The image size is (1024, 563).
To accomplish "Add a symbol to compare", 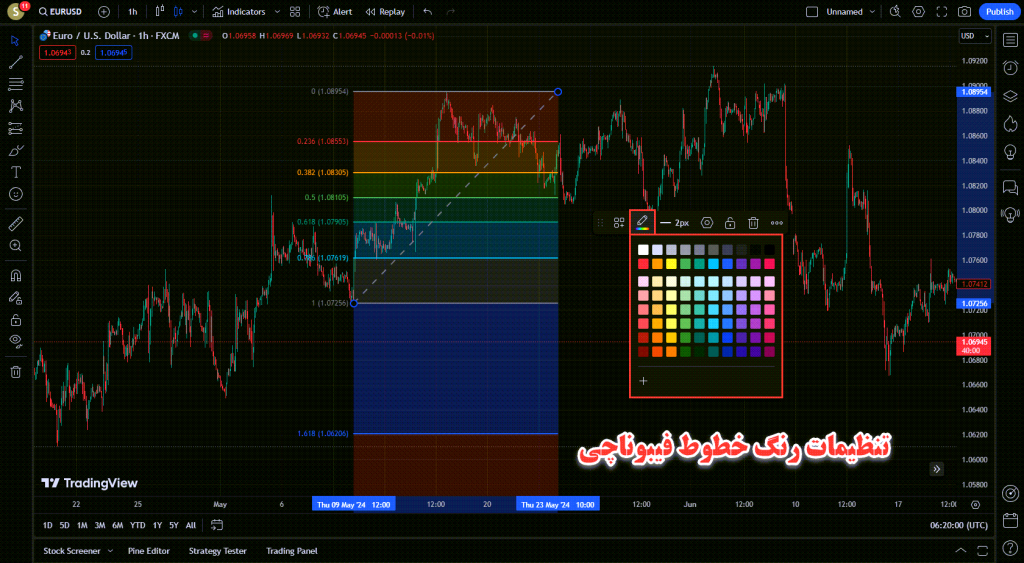I will point(103,12).
